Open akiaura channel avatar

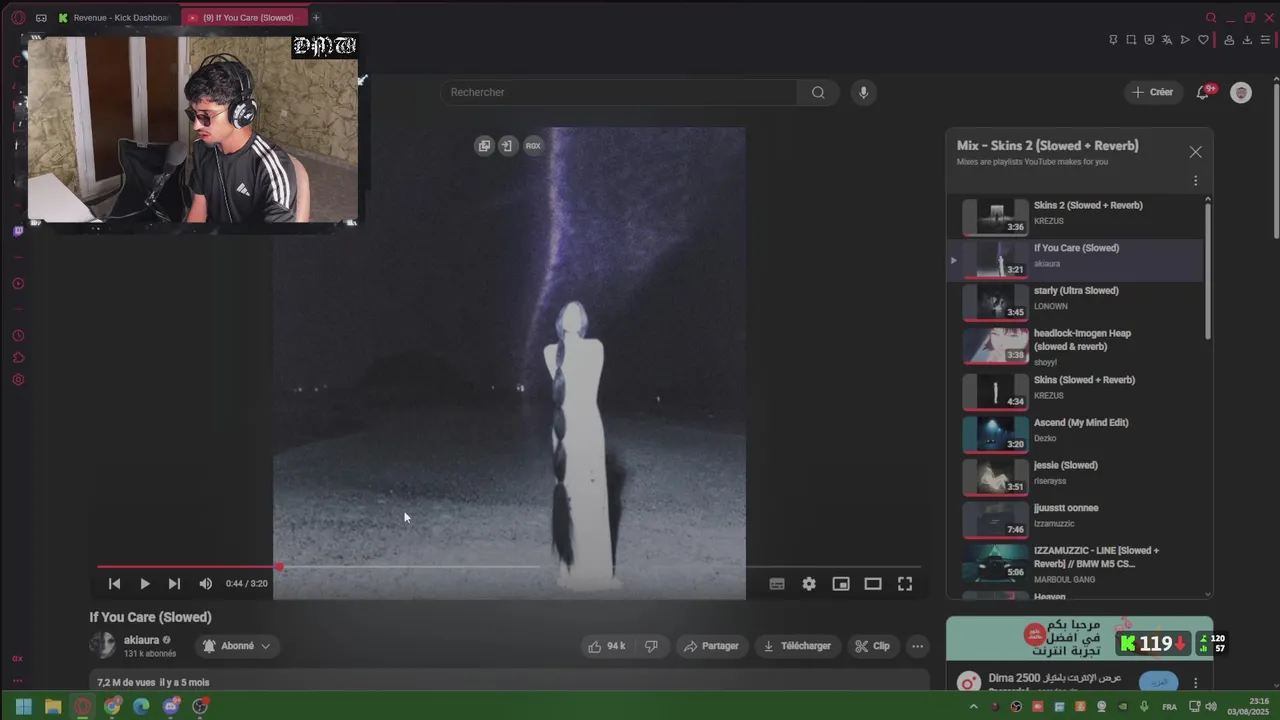(103, 646)
